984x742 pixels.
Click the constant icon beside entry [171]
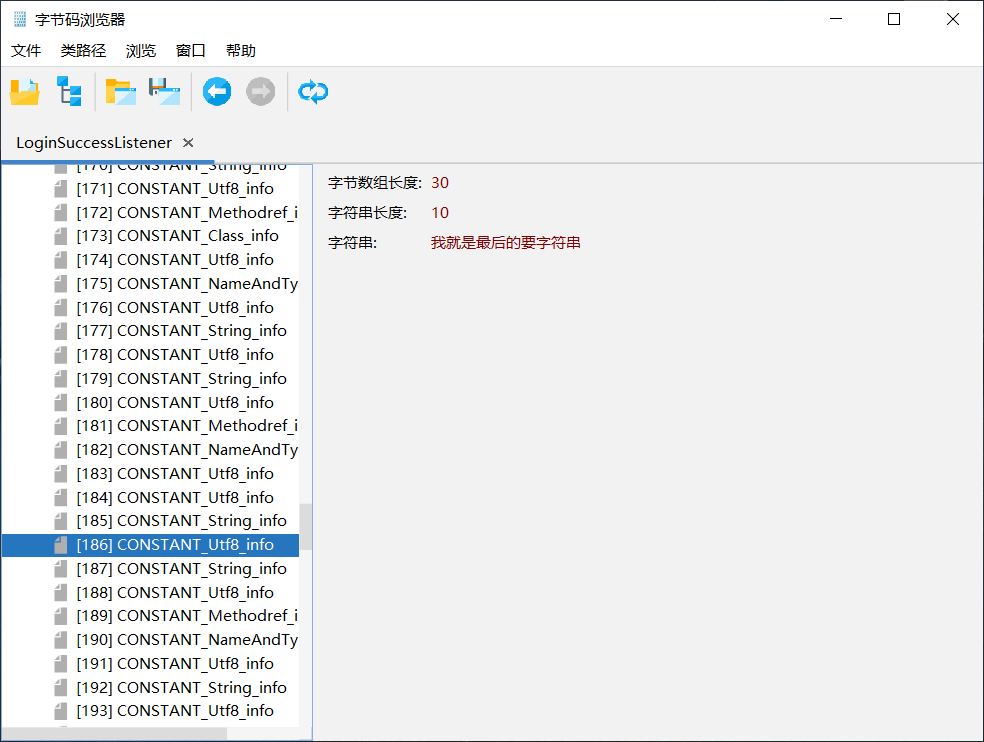tap(60, 188)
